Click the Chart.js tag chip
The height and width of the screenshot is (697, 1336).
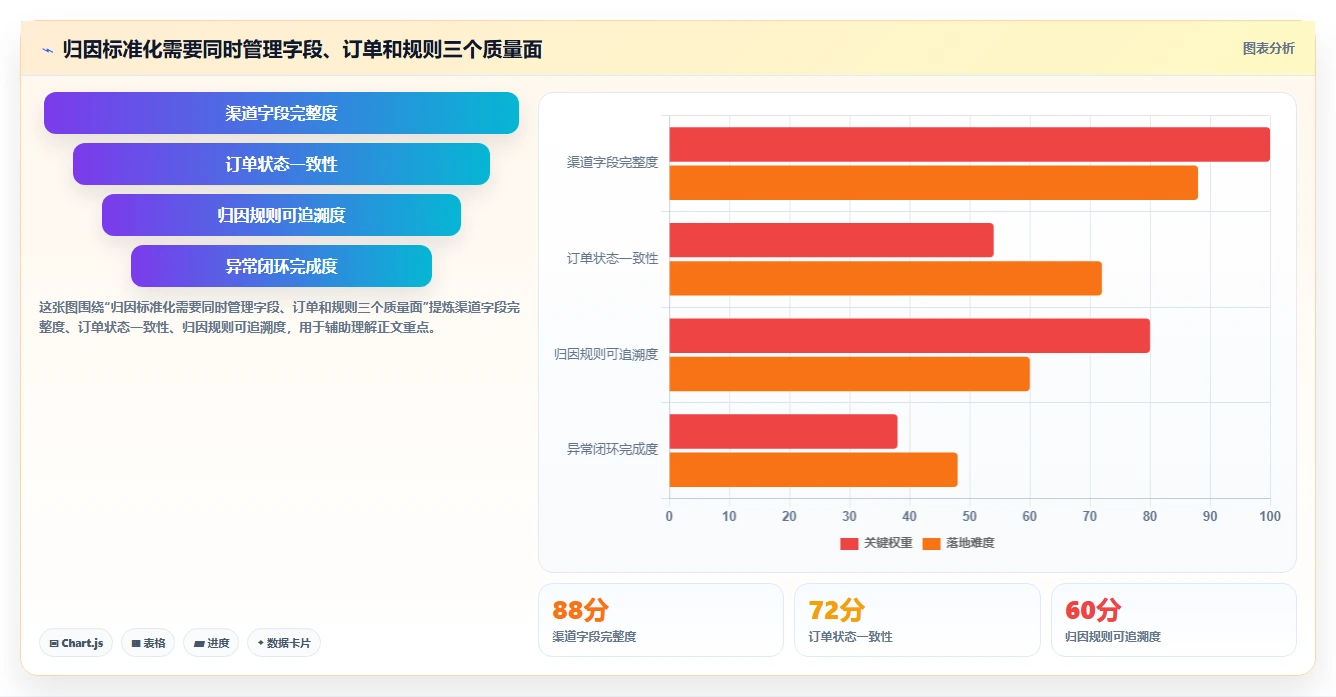(76, 643)
